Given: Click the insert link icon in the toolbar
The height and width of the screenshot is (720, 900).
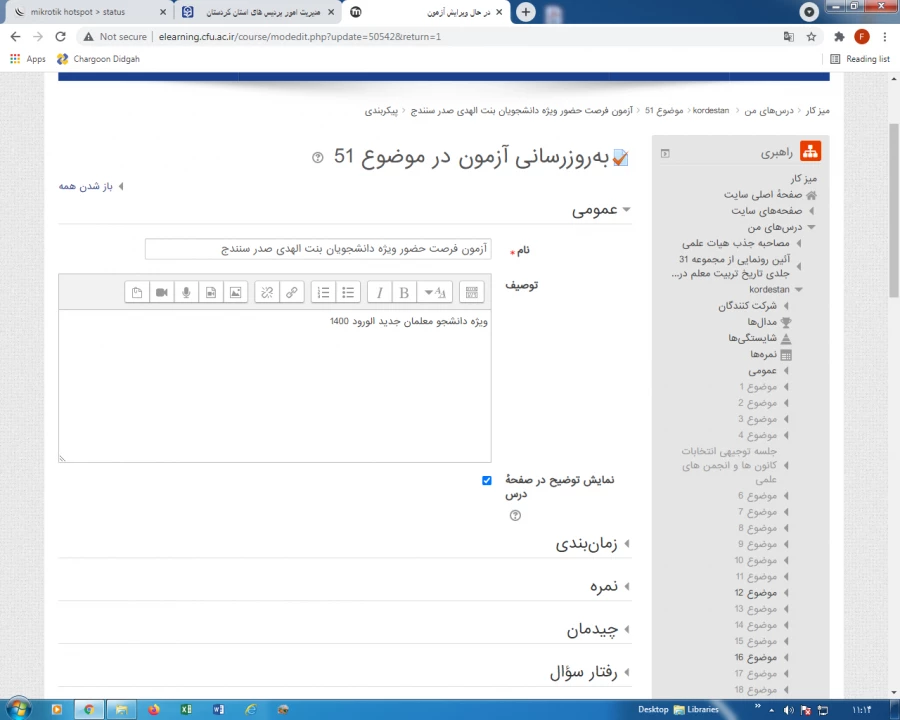Looking at the screenshot, I should pyautogui.click(x=291, y=292).
